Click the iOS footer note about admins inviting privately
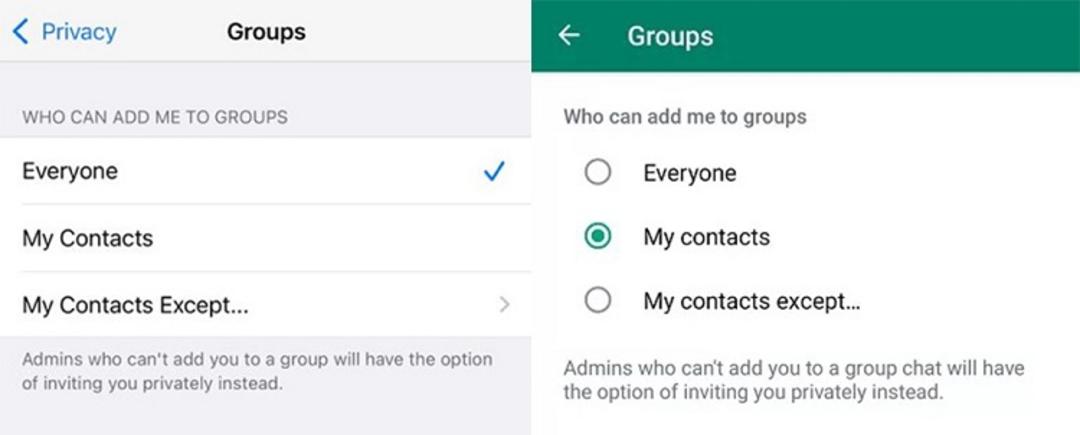 pos(257,372)
